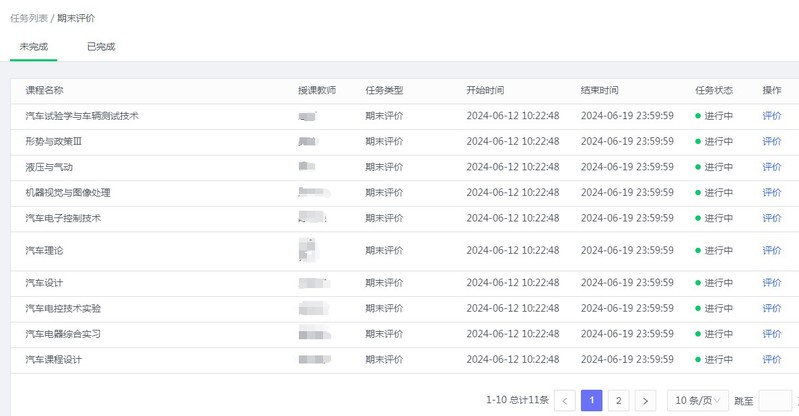
Task: Click 任务列表 breadcrumb link
Action: click(29, 18)
